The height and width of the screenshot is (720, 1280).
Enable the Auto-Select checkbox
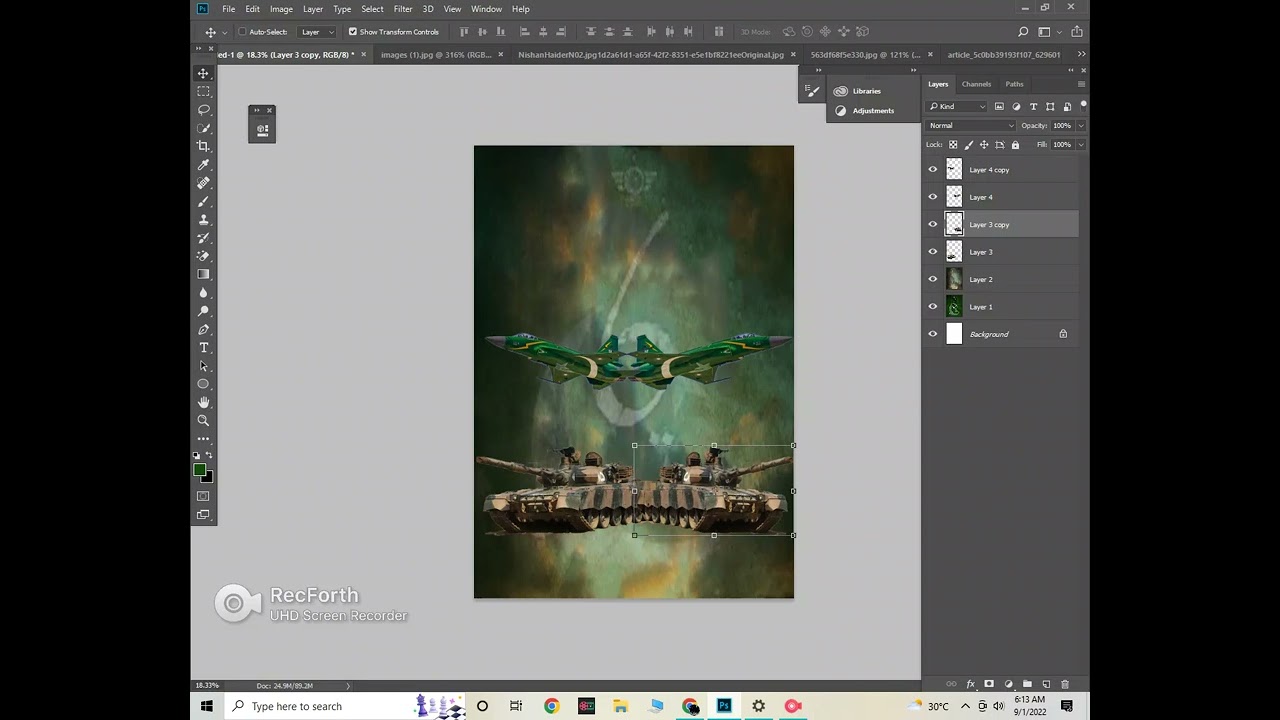pyautogui.click(x=242, y=32)
